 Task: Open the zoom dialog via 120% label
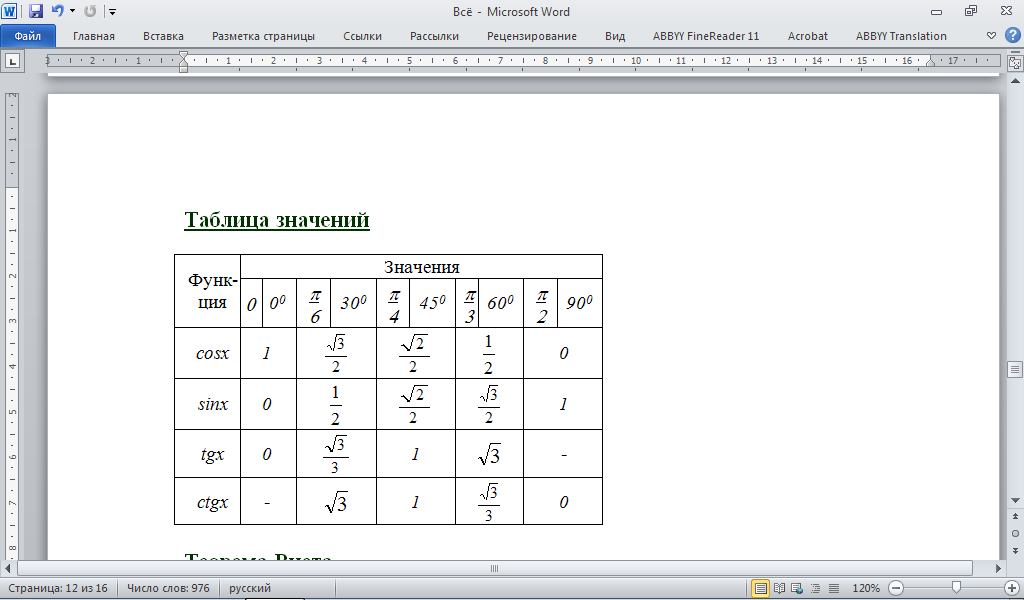(866, 588)
